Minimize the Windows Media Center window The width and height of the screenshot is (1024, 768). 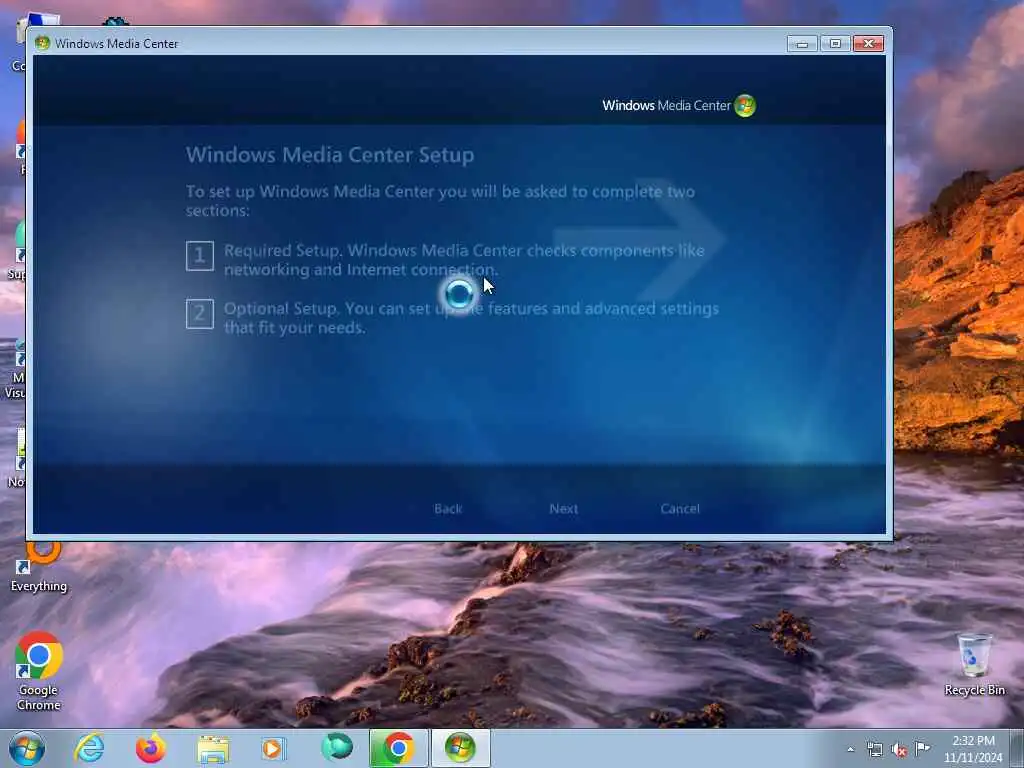coord(802,44)
